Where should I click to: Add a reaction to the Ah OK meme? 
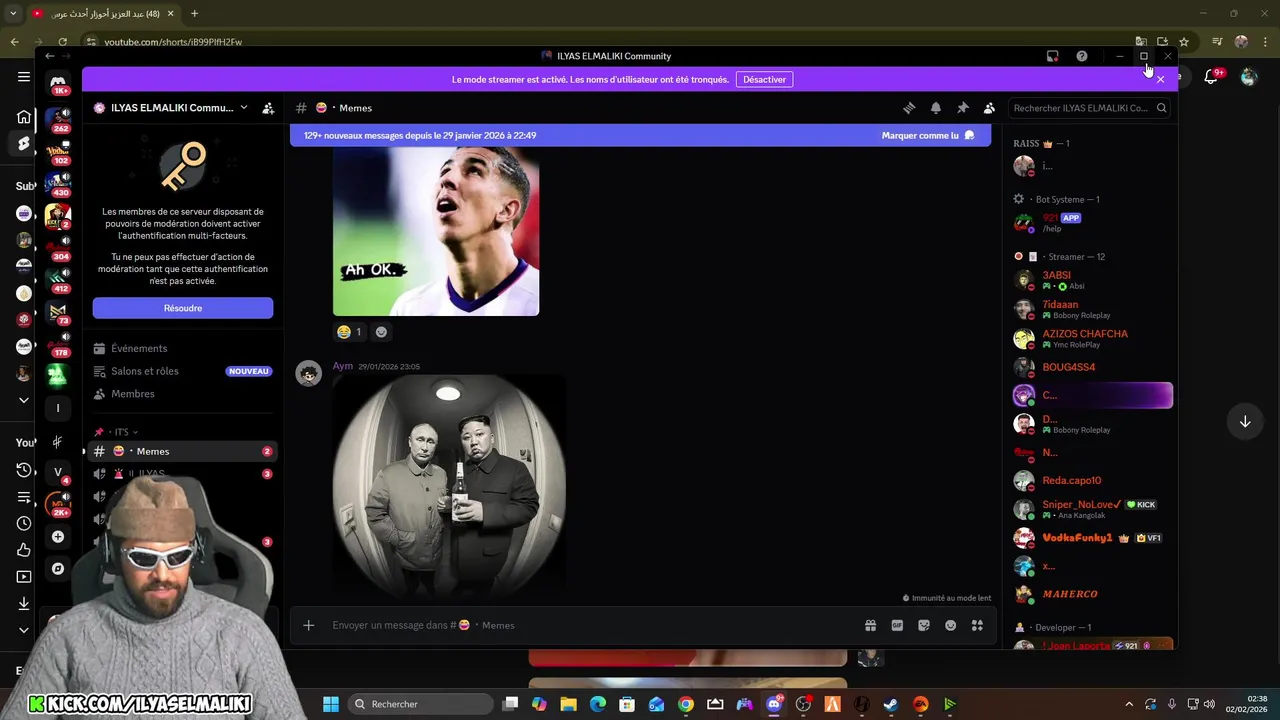coord(381,332)
